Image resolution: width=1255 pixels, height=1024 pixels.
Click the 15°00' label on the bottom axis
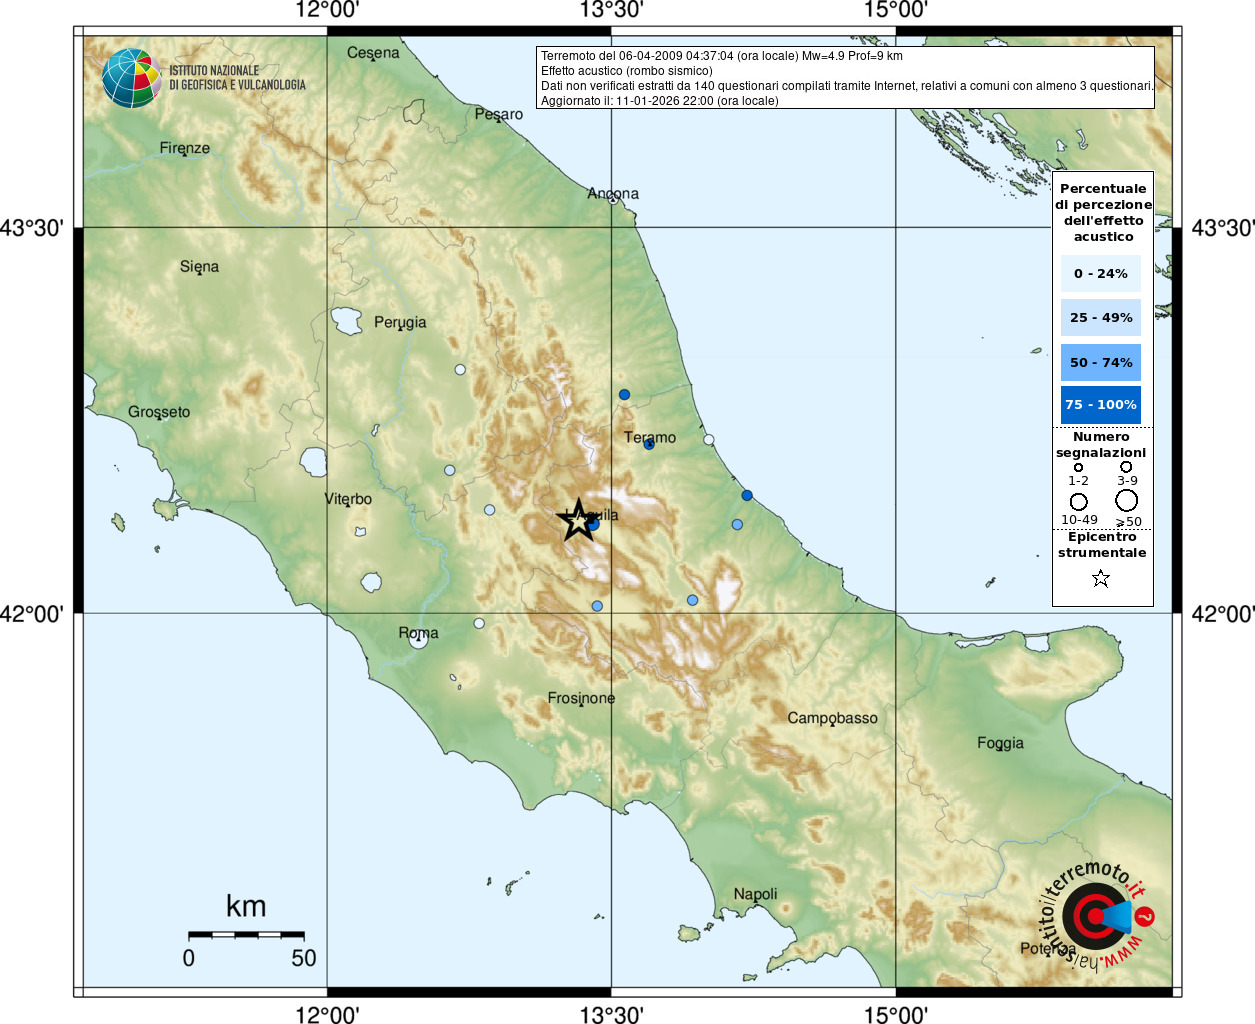(895, 1015)
